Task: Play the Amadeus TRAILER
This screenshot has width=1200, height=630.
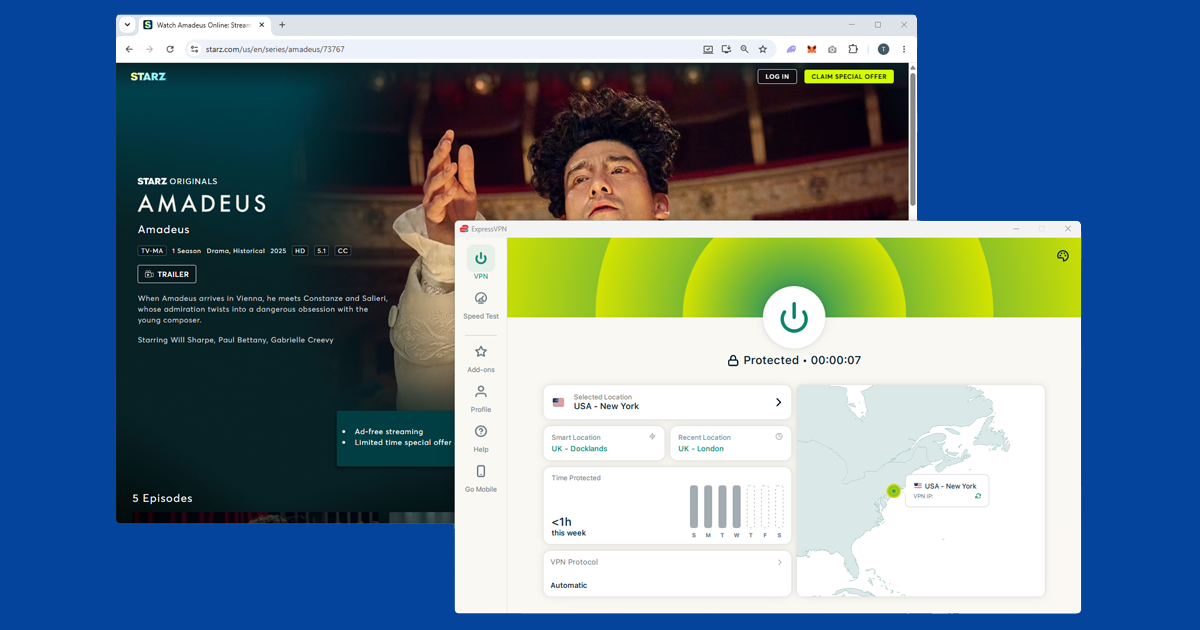Action: pos(167,274)
